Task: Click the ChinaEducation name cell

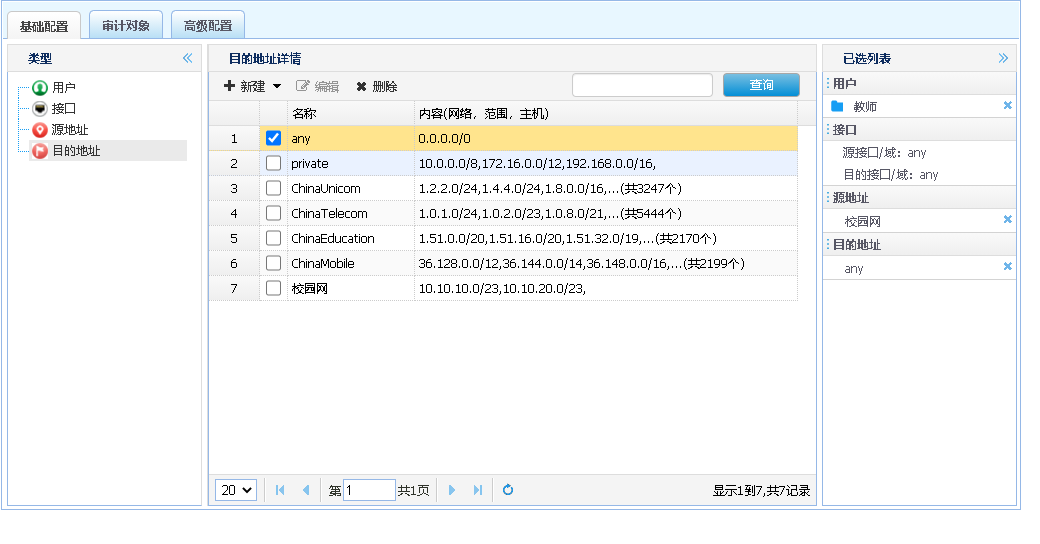Action: point(351,238)
